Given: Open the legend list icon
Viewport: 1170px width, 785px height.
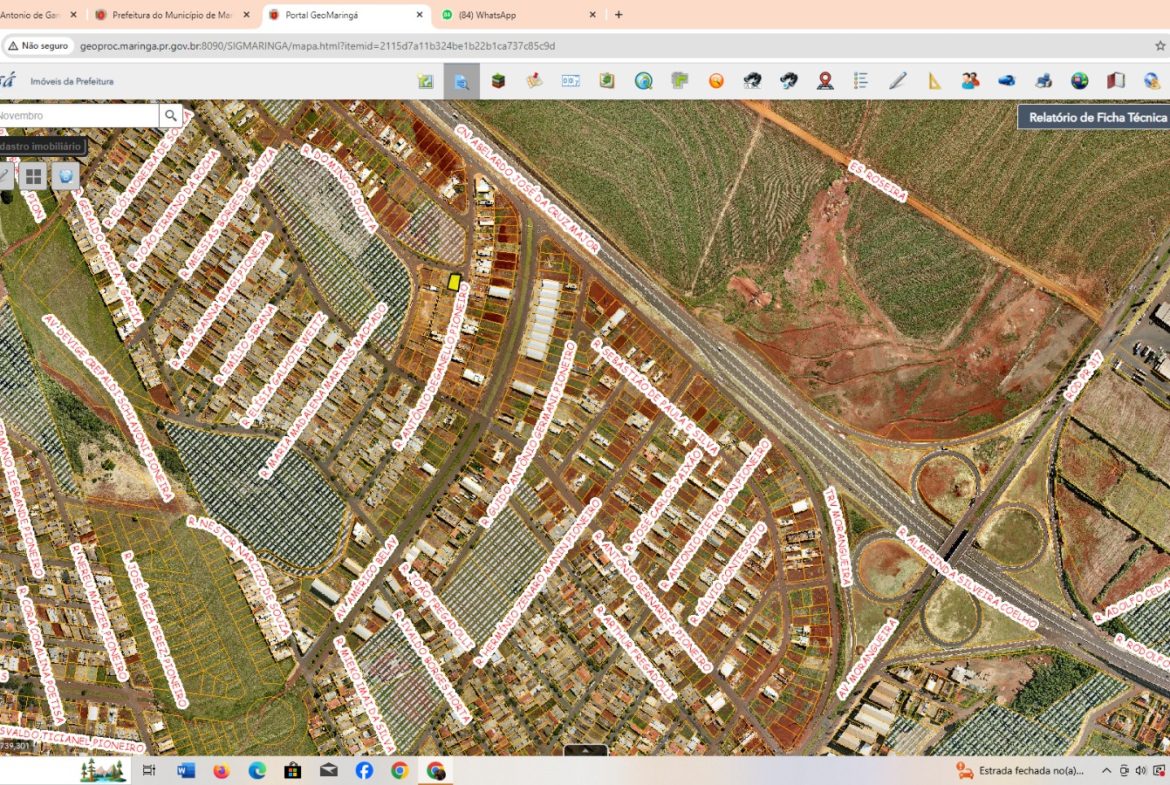Looking at the screenshot, I should click(861, 81).
